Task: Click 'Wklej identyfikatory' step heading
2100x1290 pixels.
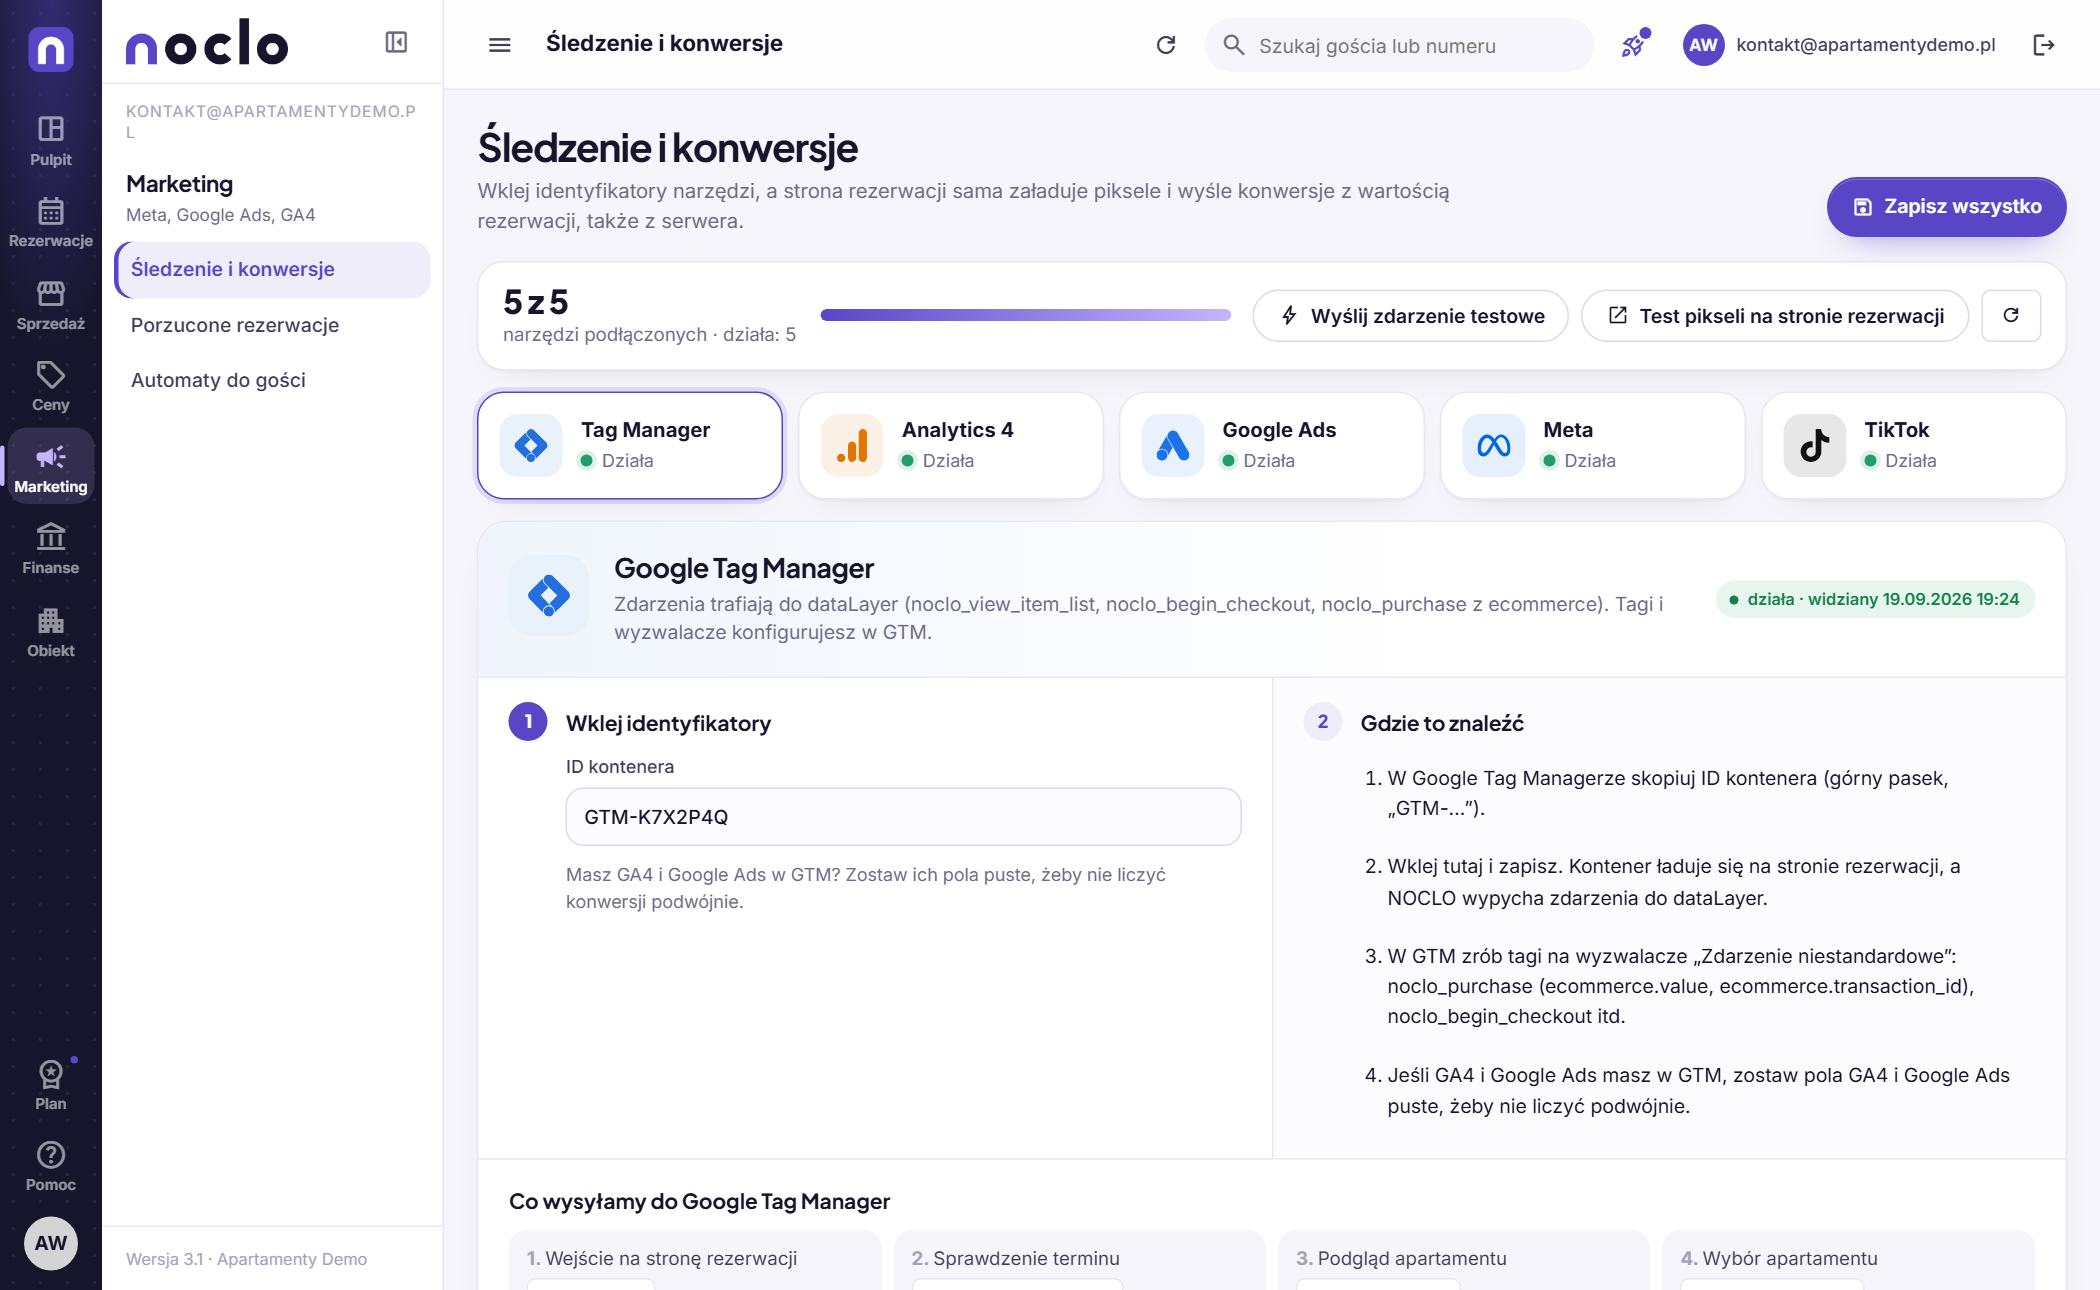Action: point(668,723)
